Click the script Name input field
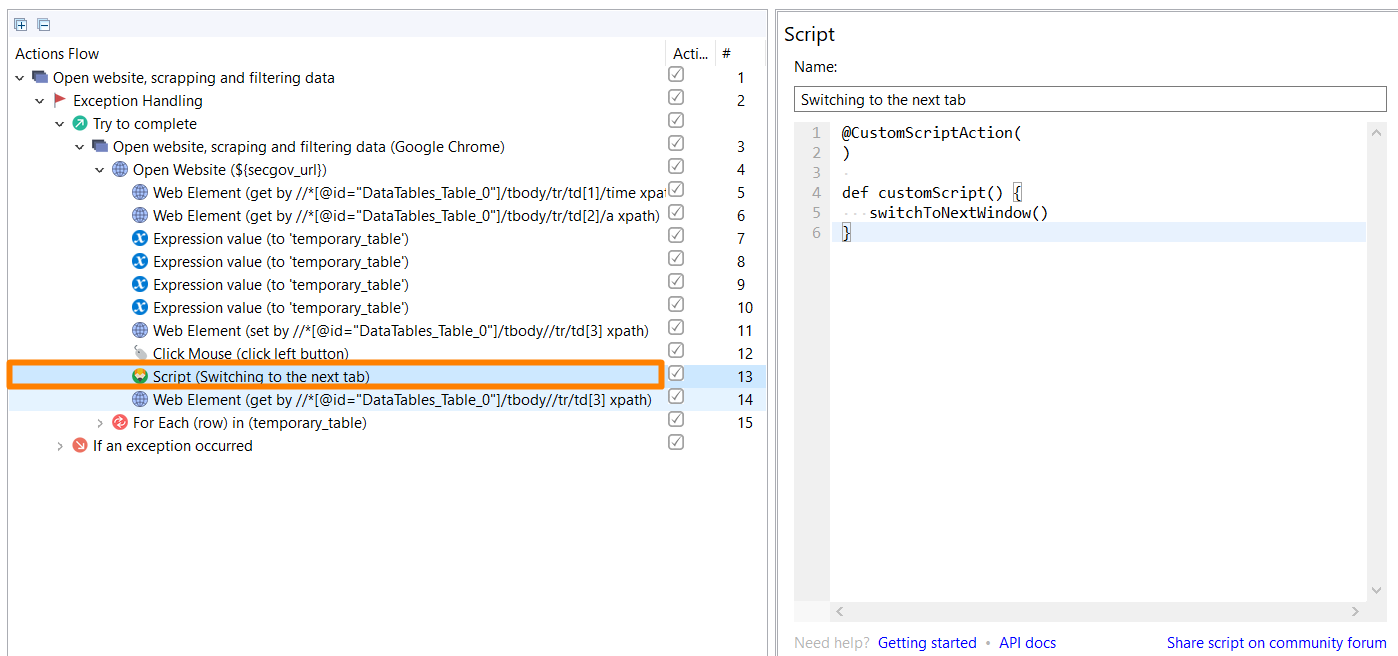Viewport: 1398px width, 656px height. (1090, 99)
